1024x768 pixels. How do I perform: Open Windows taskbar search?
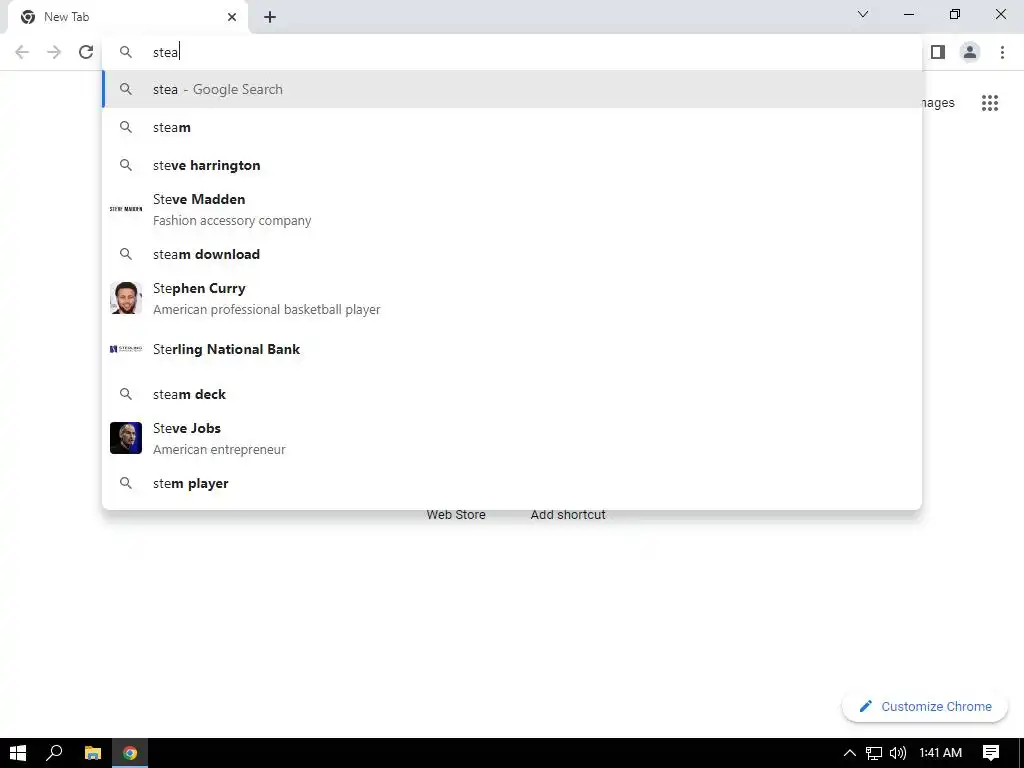pyautogui.click(x=54, y=753)
